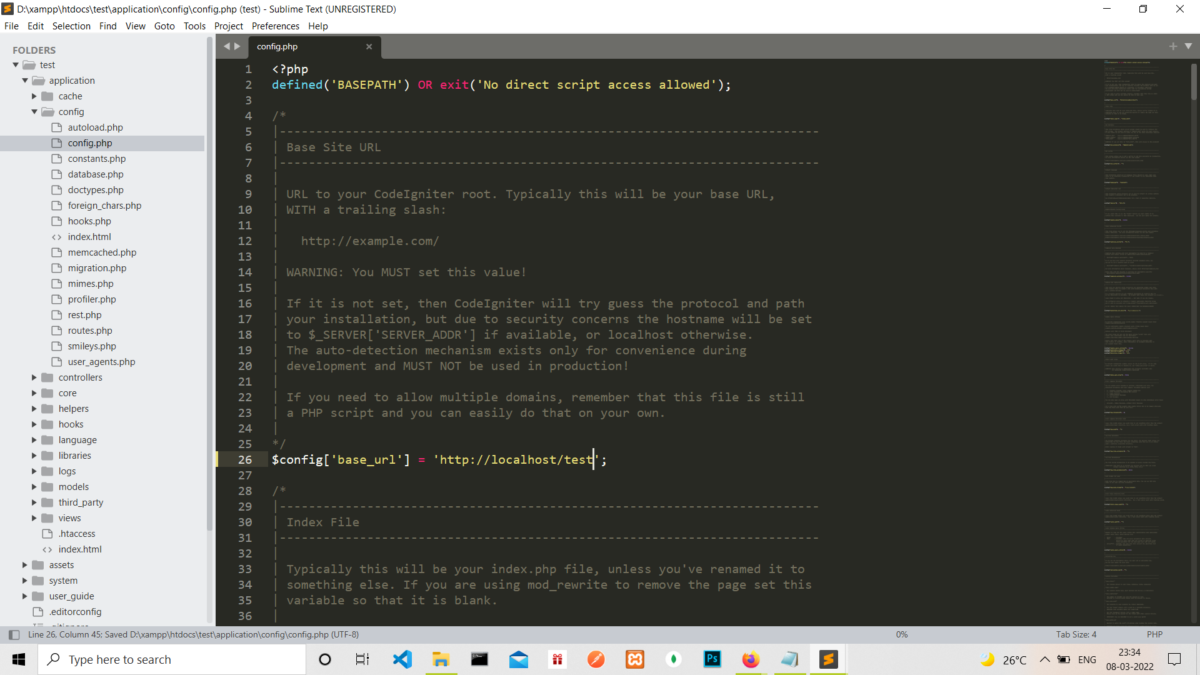This screenshot has width=1200, height=675.
Task: Click the next tab navigation arrow
Action: (240, 46)
